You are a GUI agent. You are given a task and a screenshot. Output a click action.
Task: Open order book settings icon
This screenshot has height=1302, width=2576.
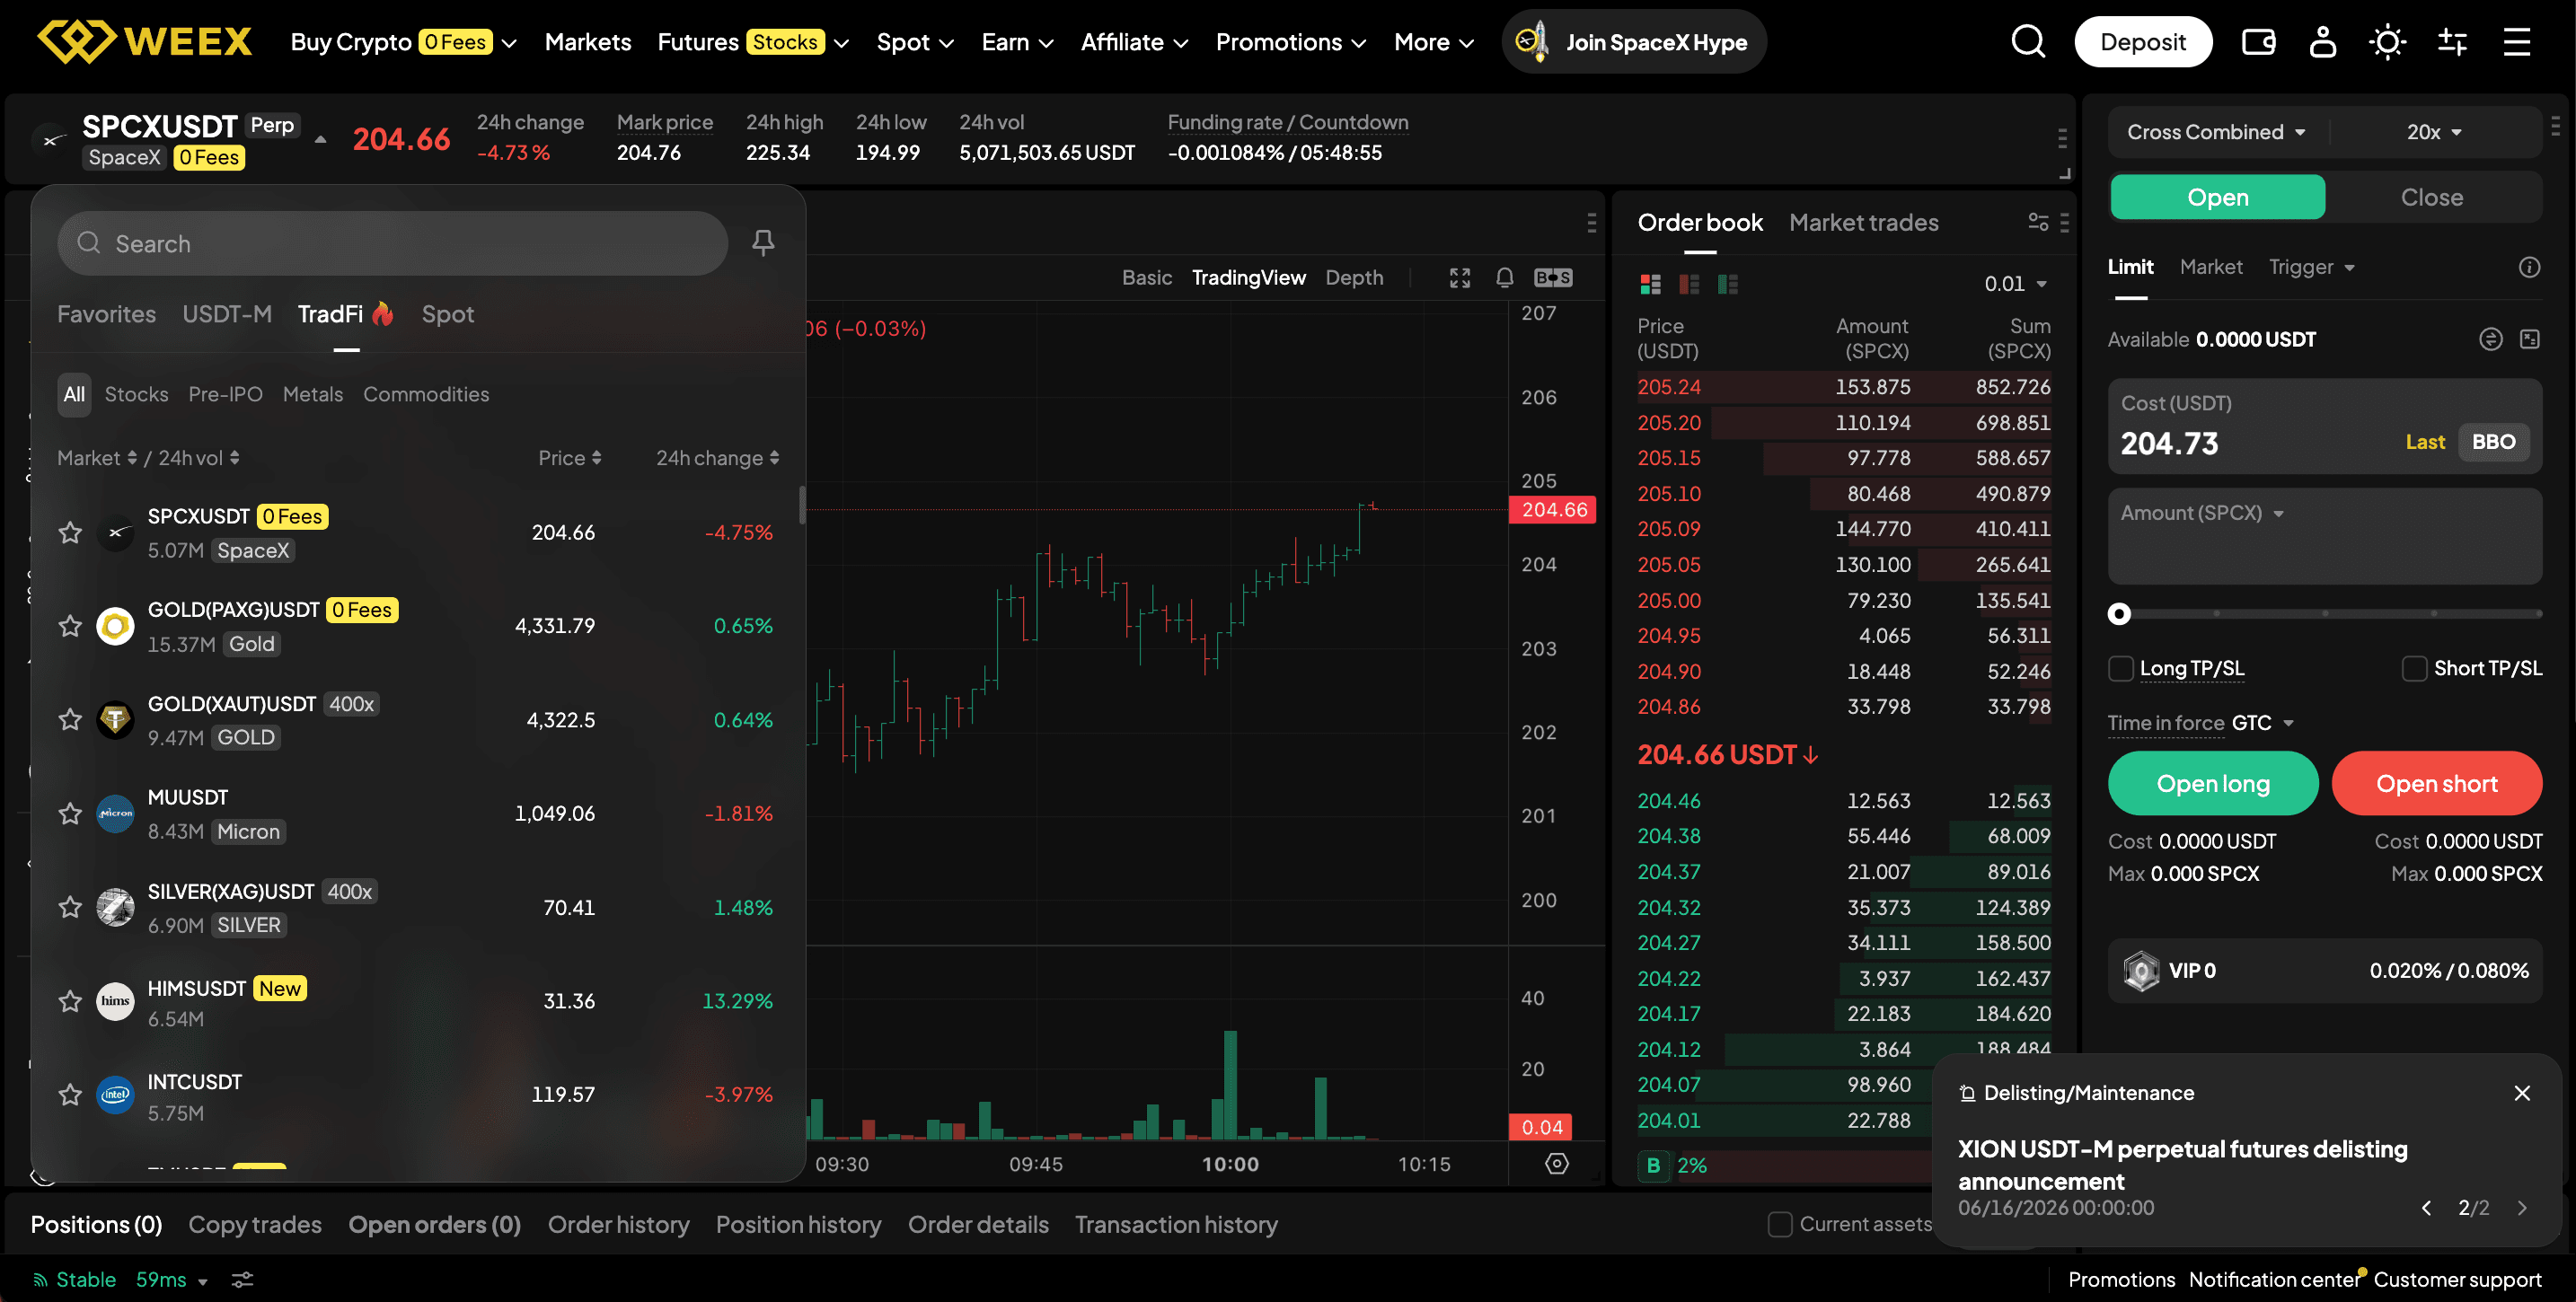(x=2038, y=222)
